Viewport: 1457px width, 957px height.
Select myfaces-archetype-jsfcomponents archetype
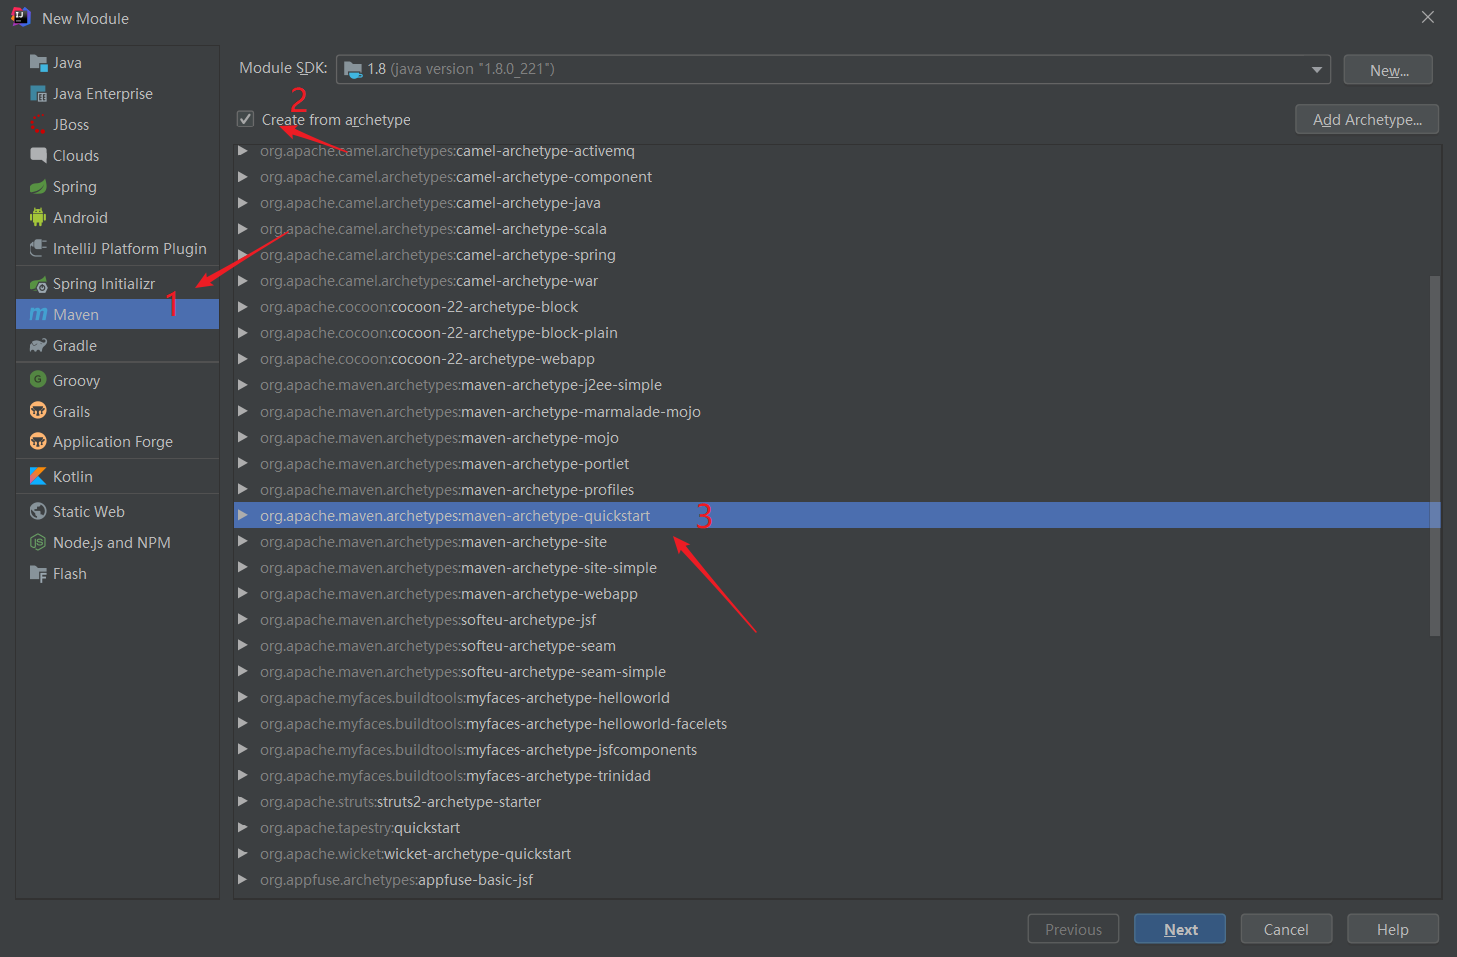pyautogui.click(x=836, y=750)
